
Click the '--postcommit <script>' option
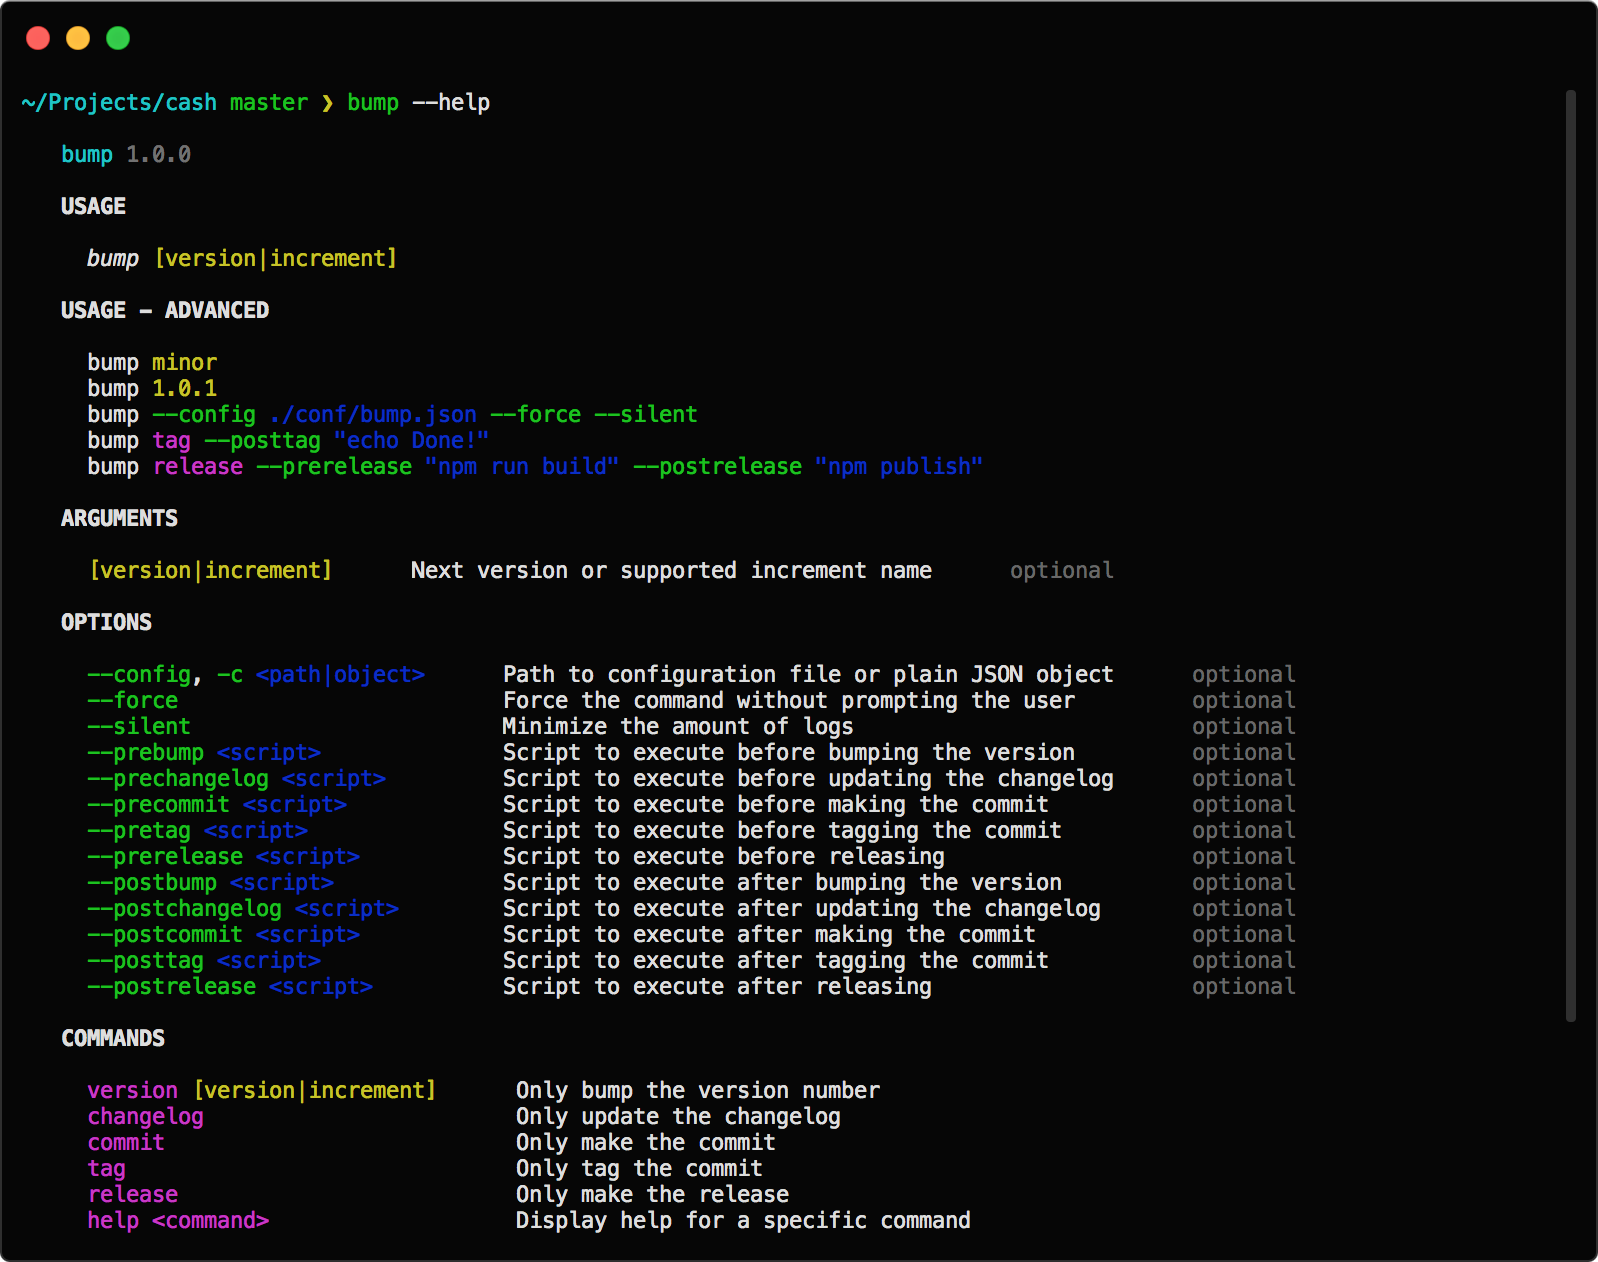(223, 934)
